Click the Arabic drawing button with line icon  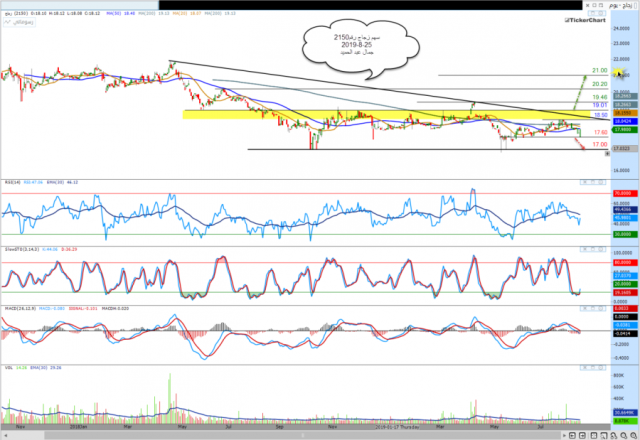pyautogui.click(x=19, y=22)
